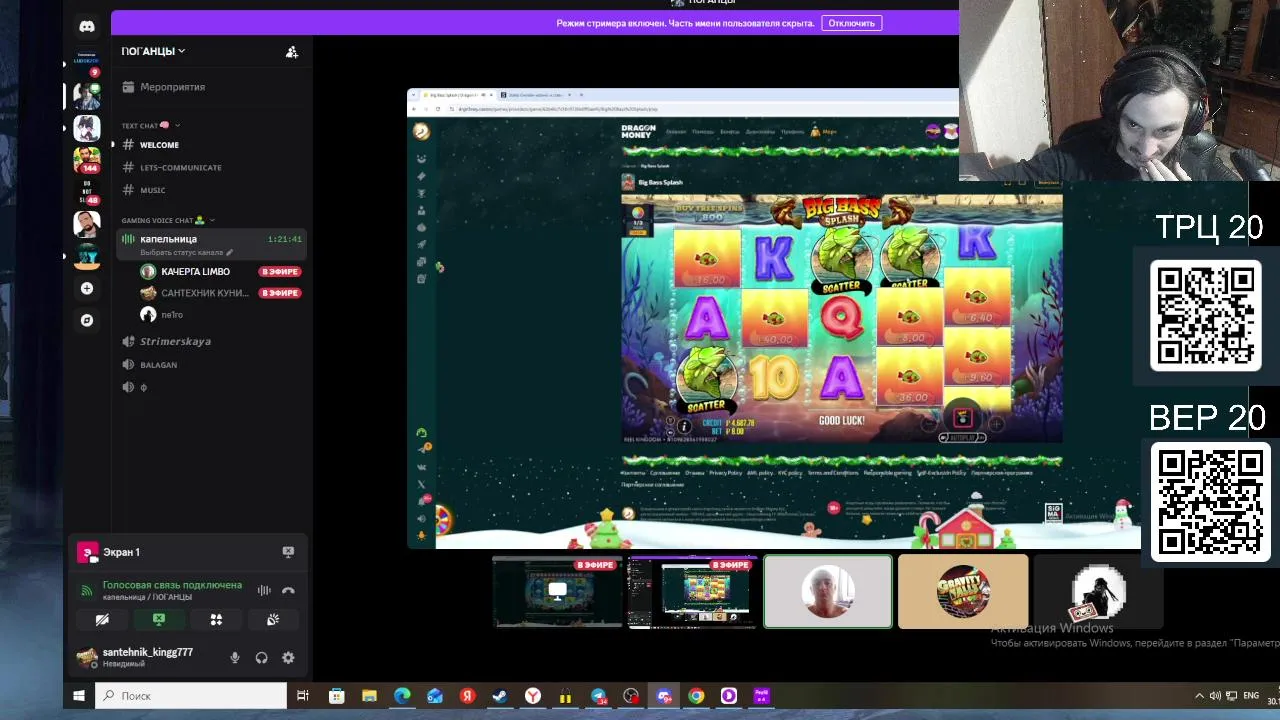Open noise suppression waveform icon
This screenshot has height=720, width=1280.
tap(264, 590)
